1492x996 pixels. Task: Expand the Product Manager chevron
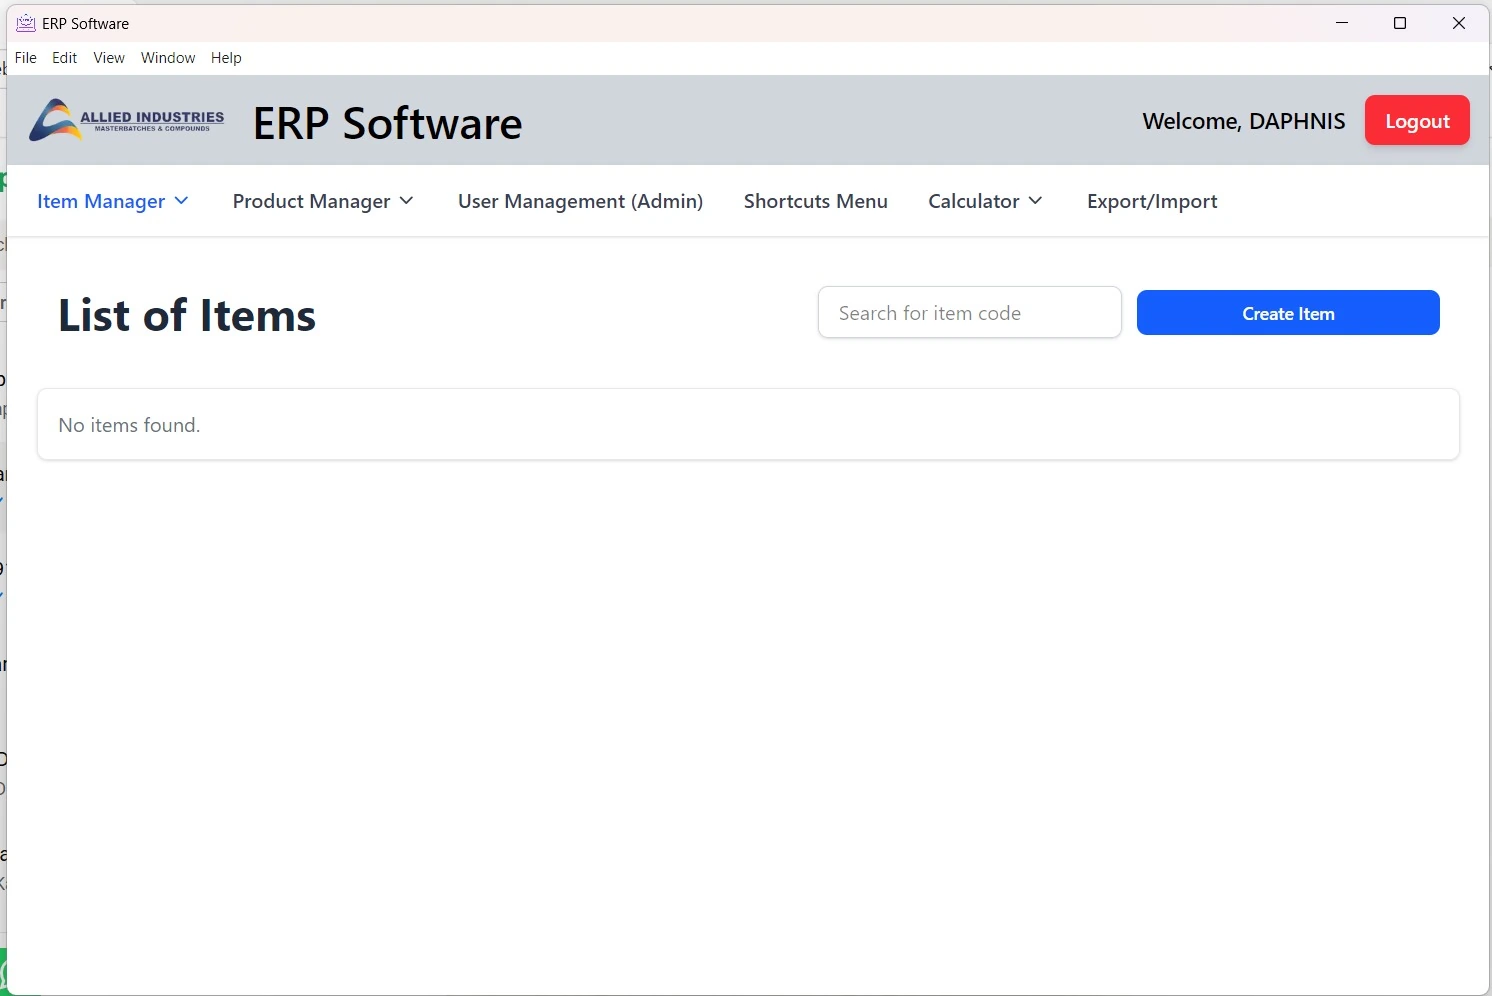pyautogui.click(x=406, y=201)
